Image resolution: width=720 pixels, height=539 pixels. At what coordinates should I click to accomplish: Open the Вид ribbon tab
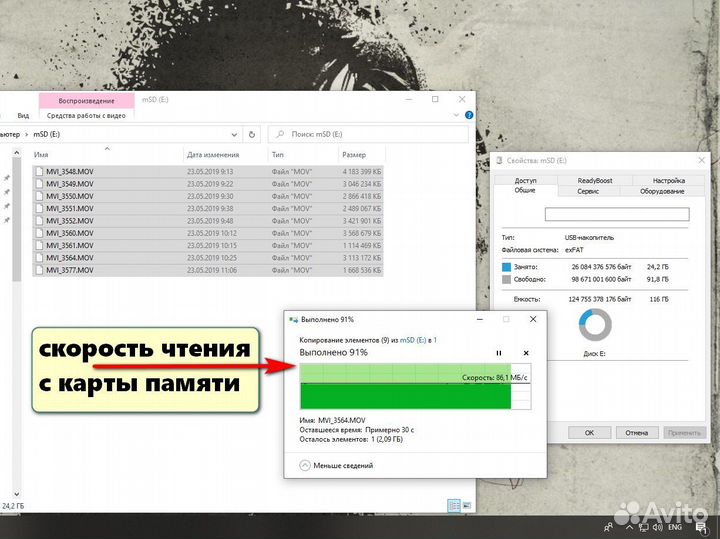pyautogui.click(x=23, y=116)
